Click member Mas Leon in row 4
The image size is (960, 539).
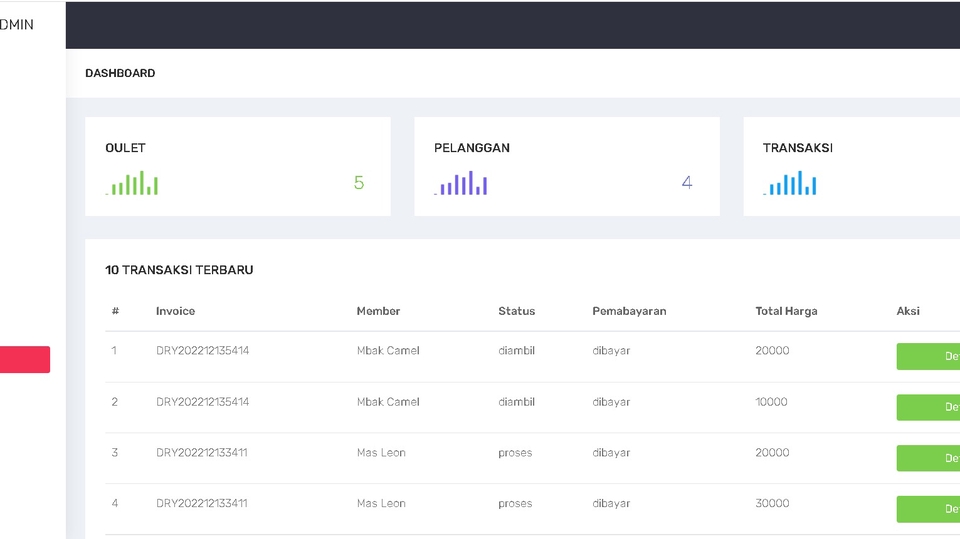(x=381, y=503)
